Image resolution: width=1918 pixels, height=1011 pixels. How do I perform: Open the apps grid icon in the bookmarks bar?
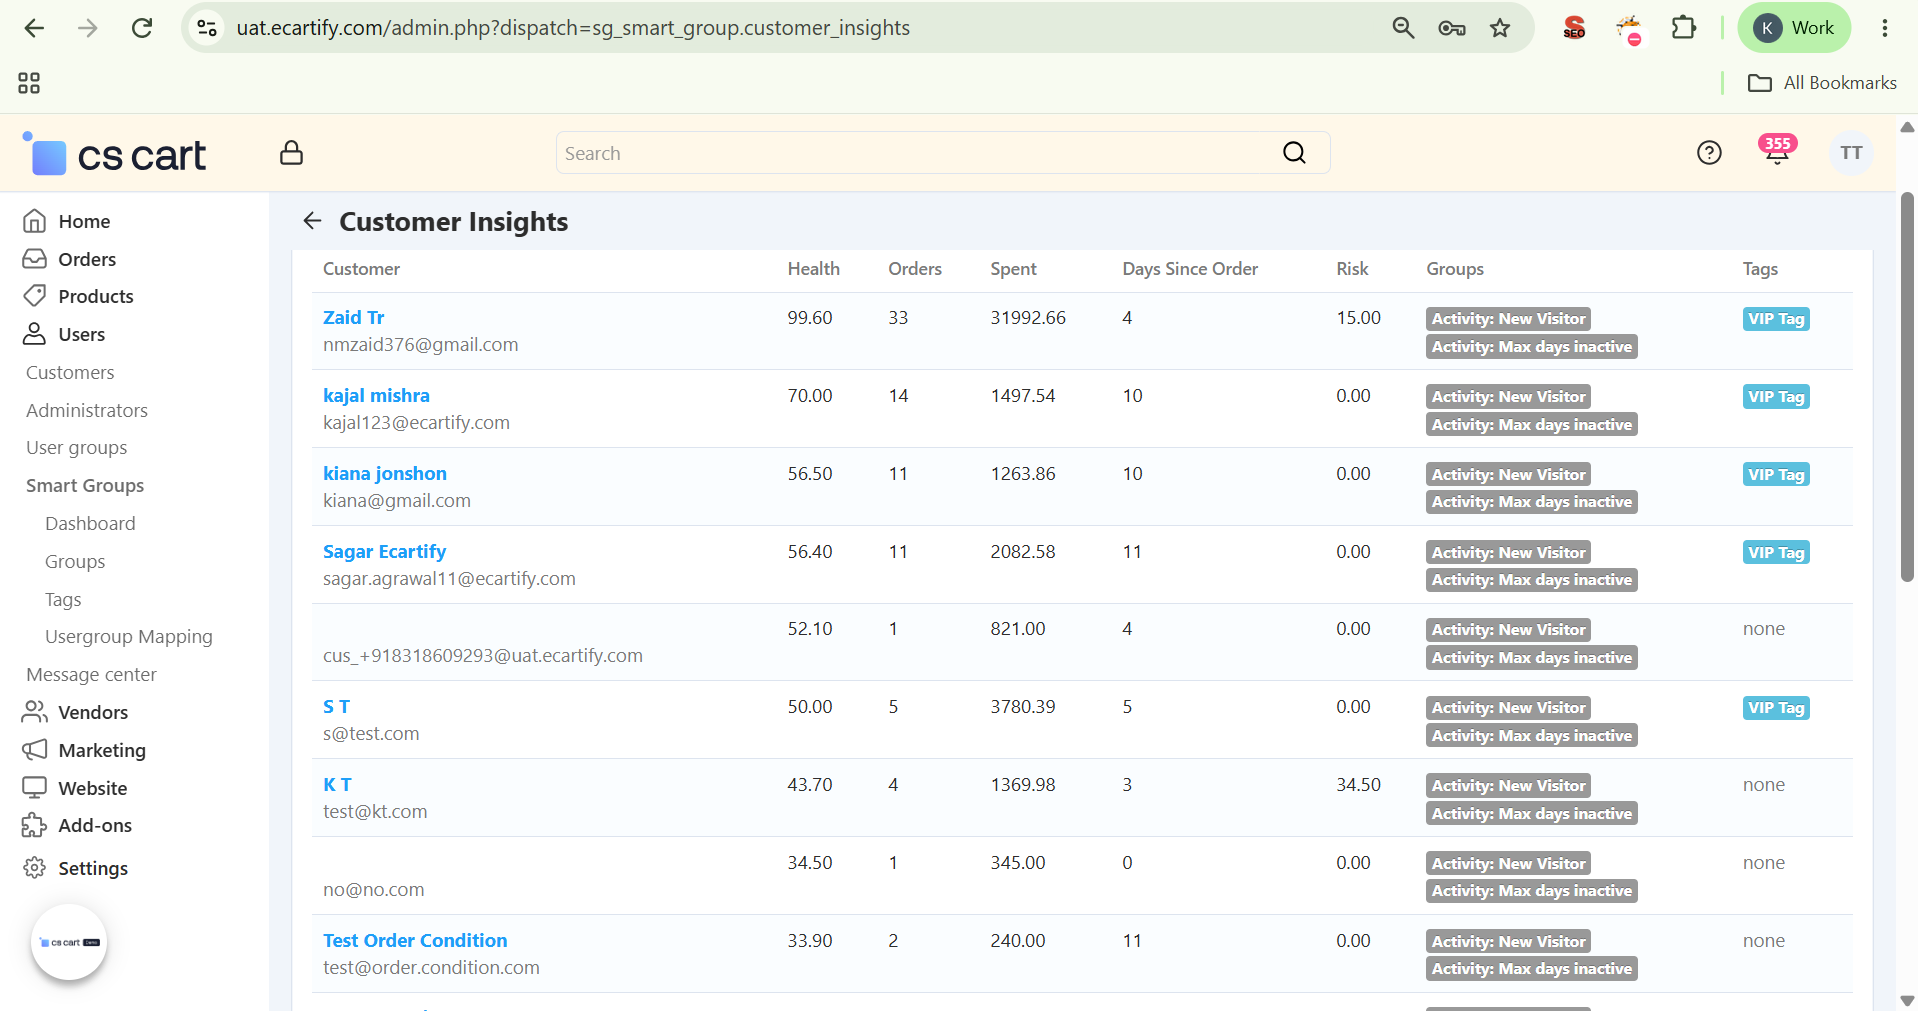29,83
